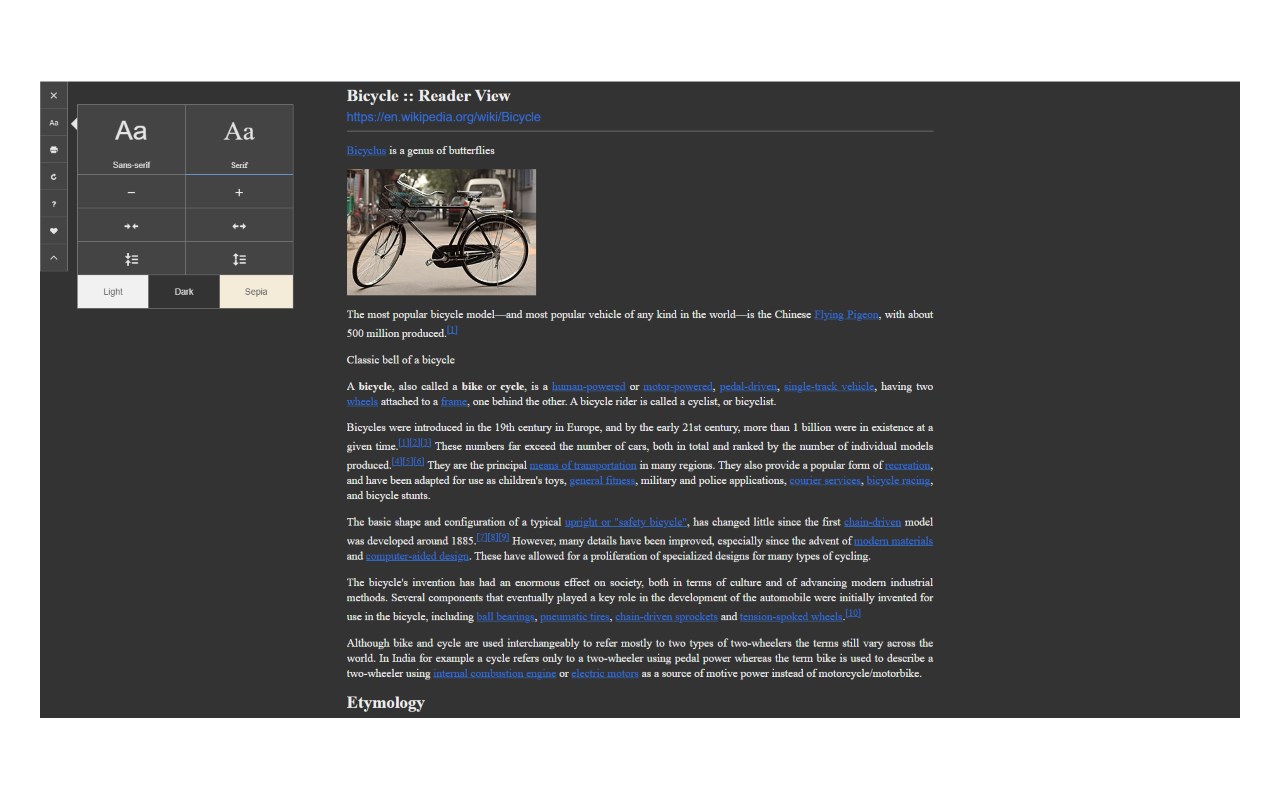Image resolution: width=1280 pixels, height=800 pixels.
Task: Open the single-track vehicle link
Action: [829, 387]
